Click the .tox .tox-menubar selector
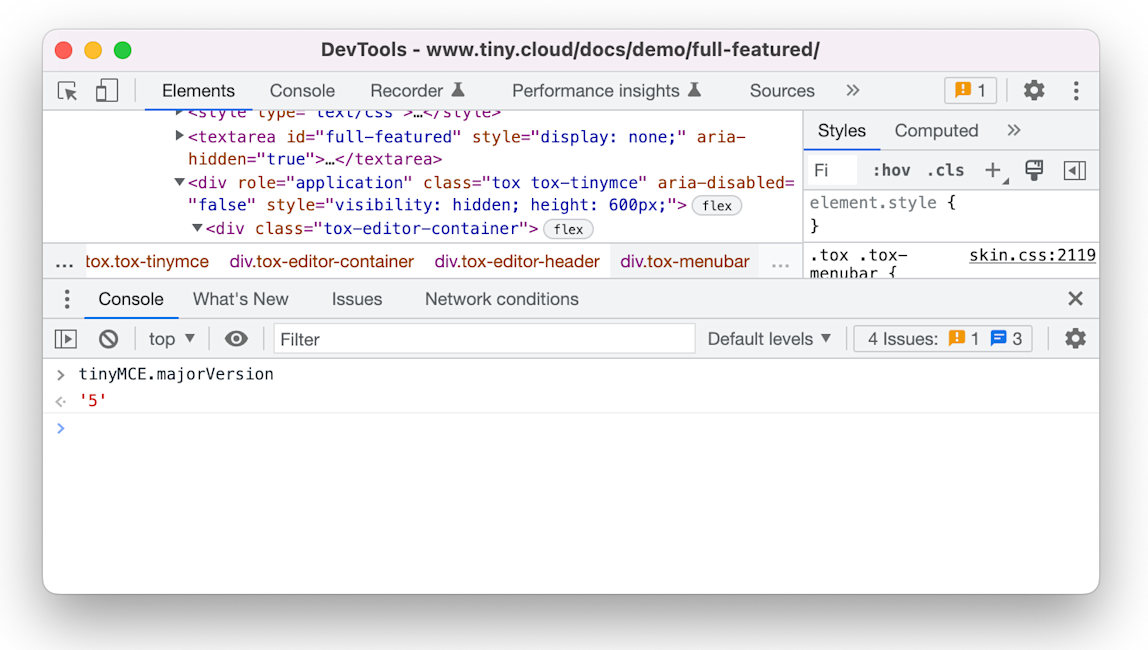 tap(859, 264)
